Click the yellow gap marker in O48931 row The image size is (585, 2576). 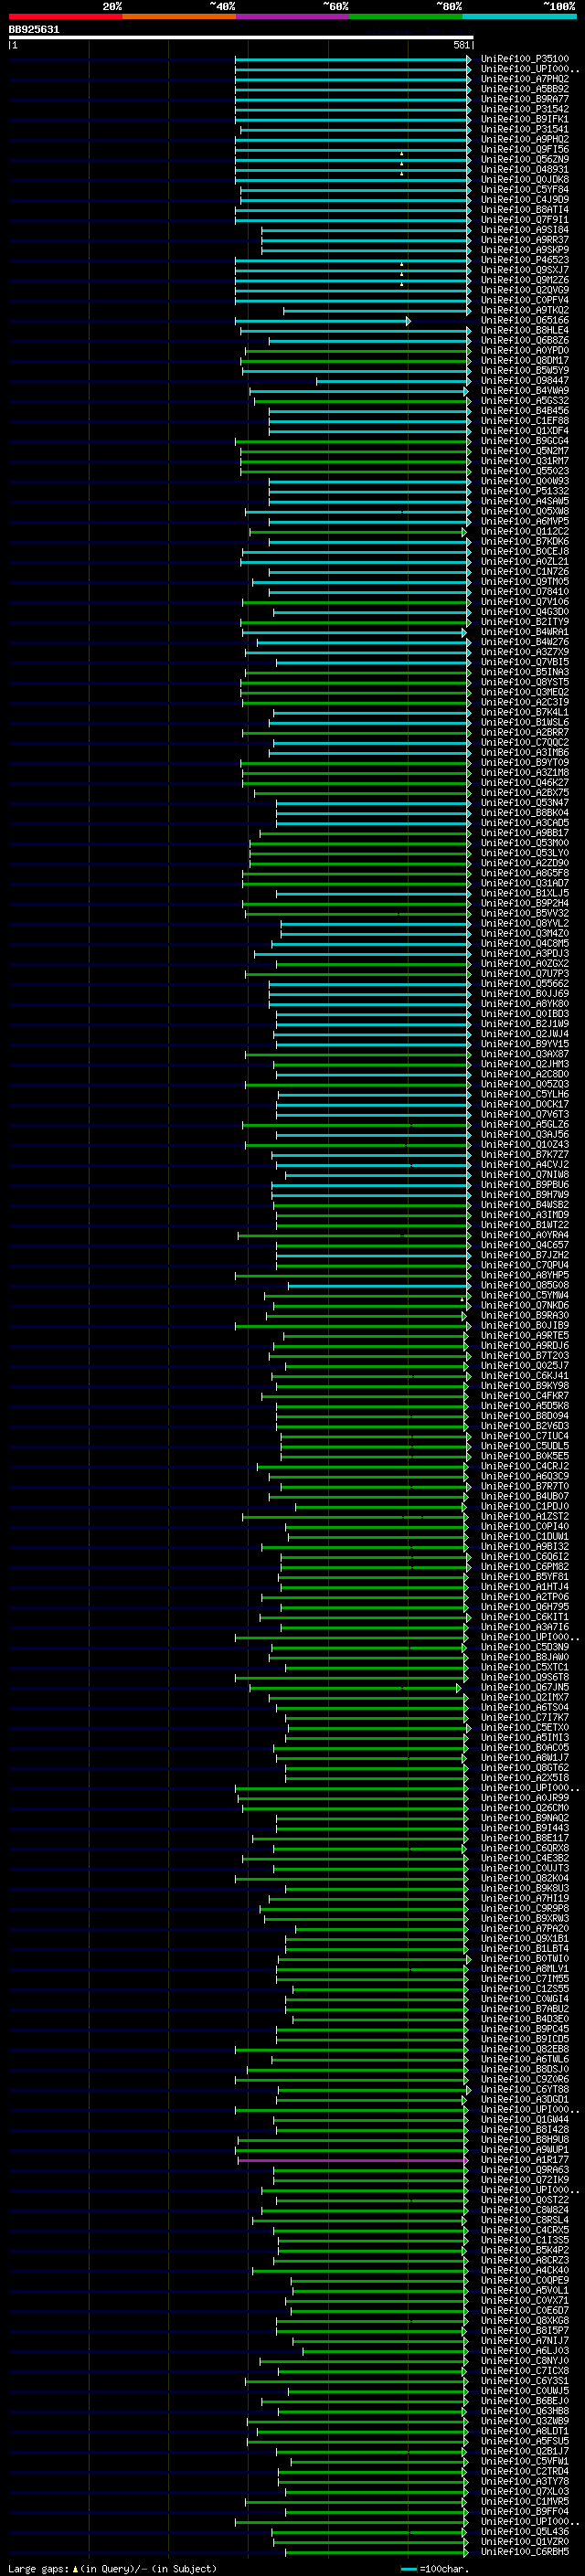point(402,173)
